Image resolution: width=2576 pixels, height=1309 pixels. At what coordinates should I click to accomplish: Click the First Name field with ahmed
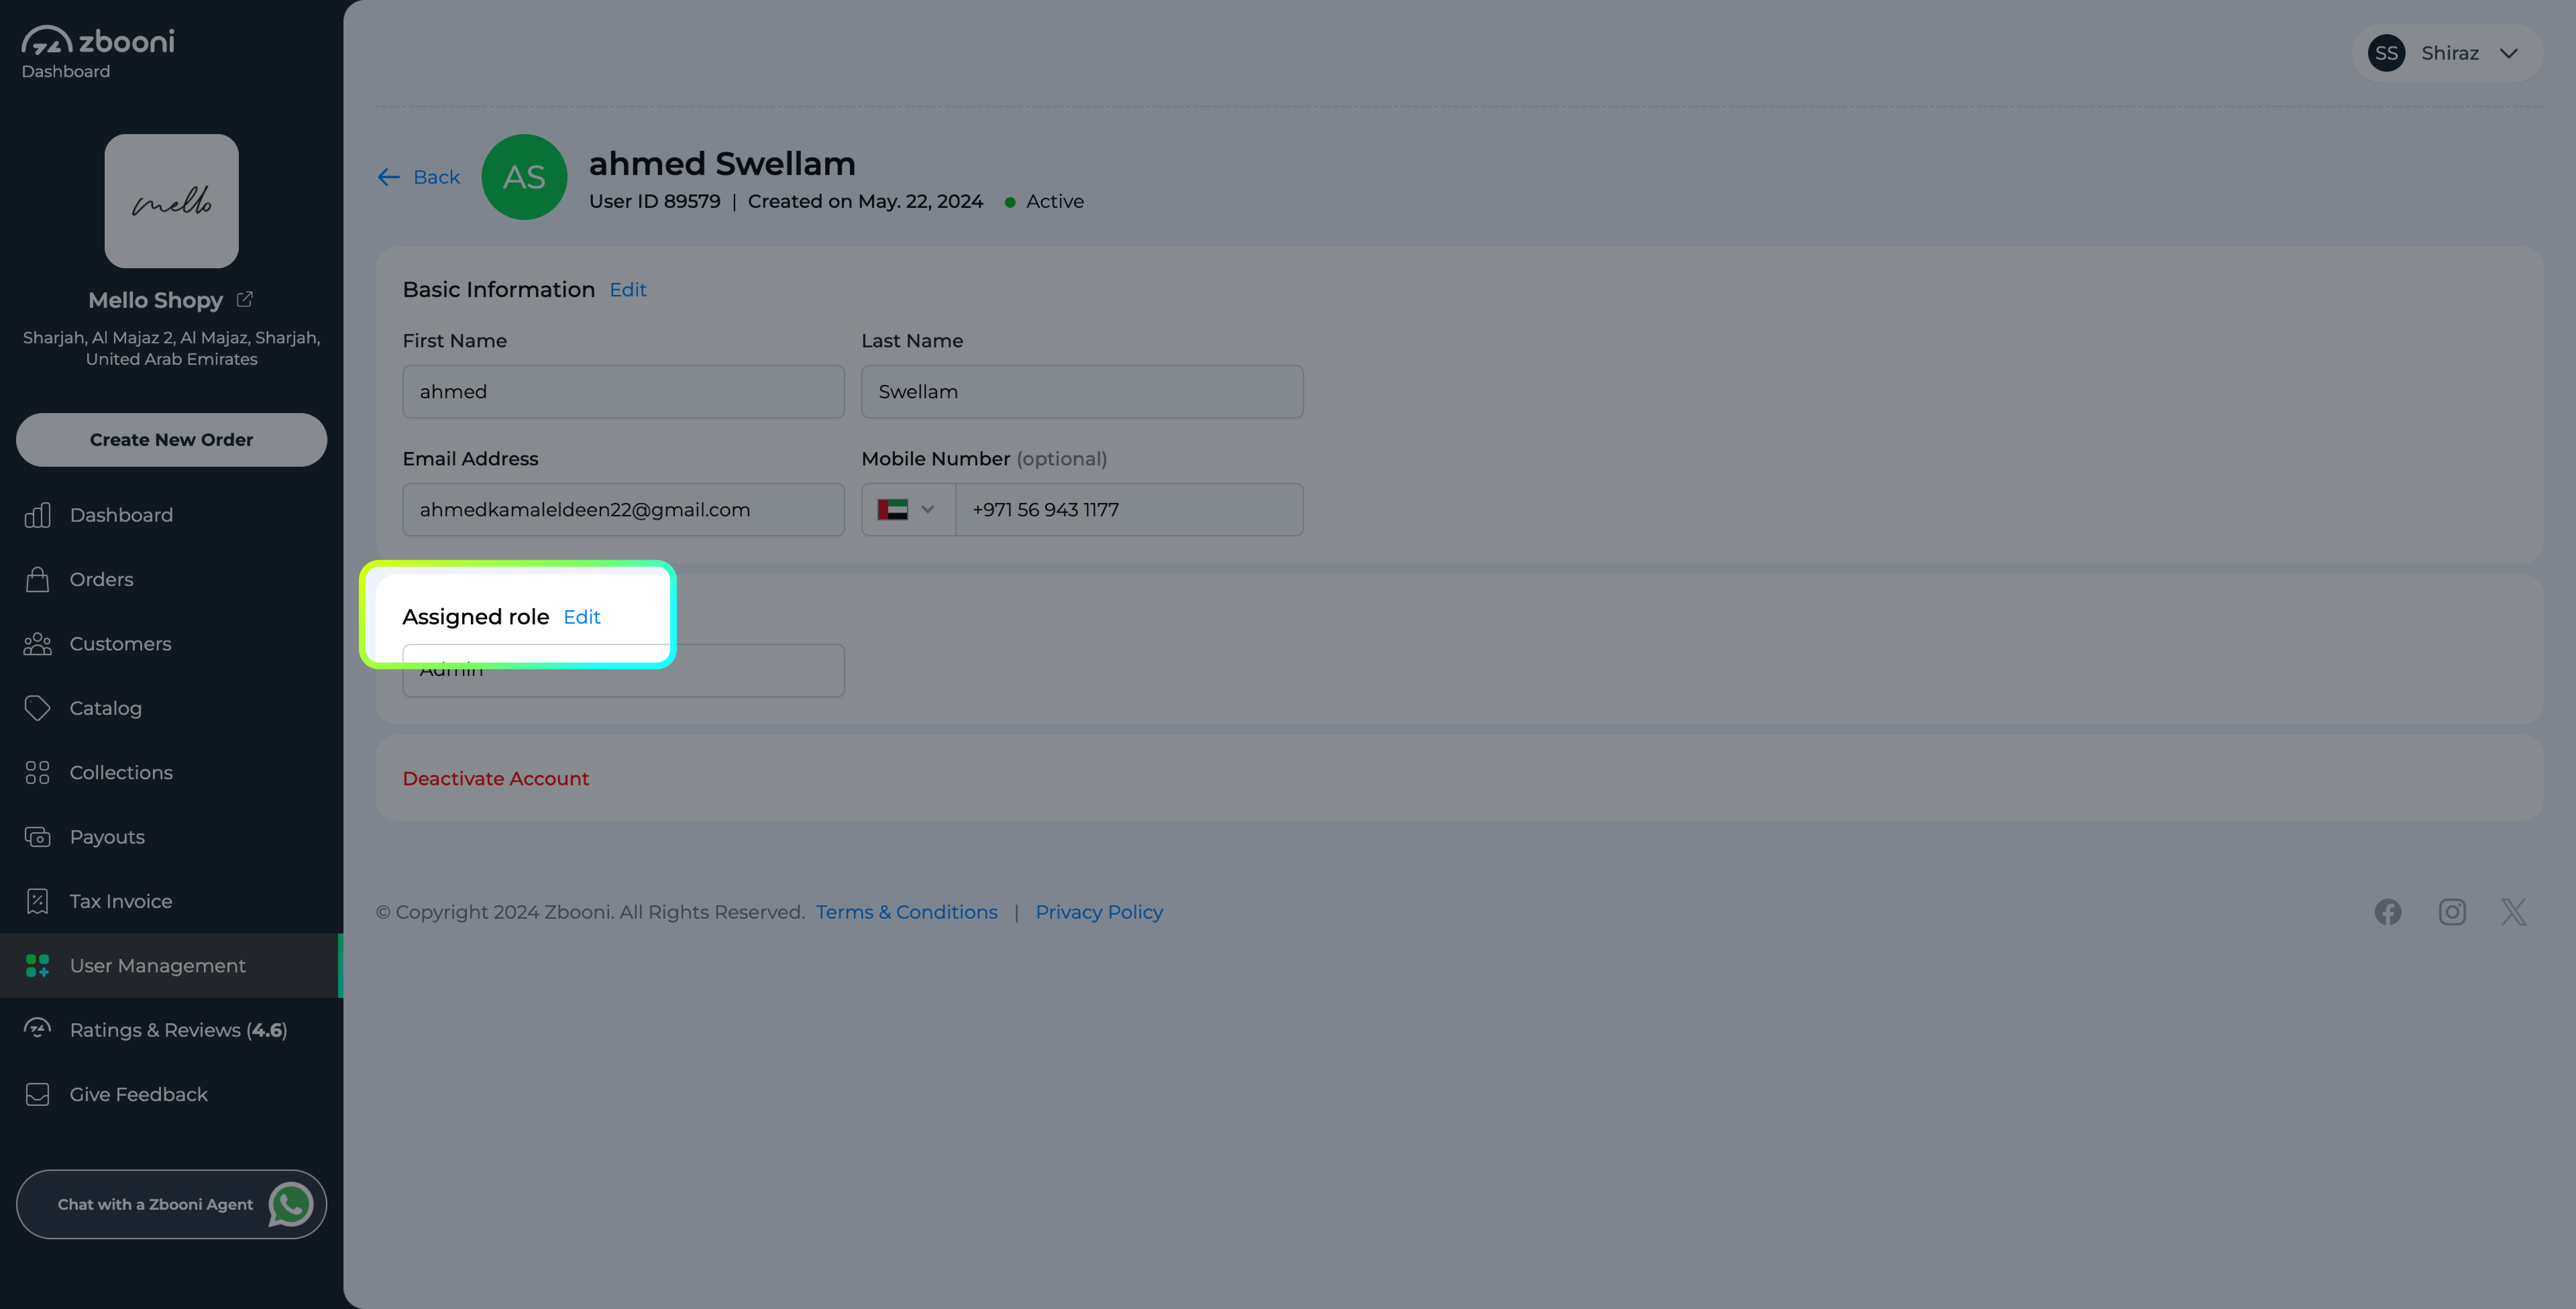tap(623, 392)
